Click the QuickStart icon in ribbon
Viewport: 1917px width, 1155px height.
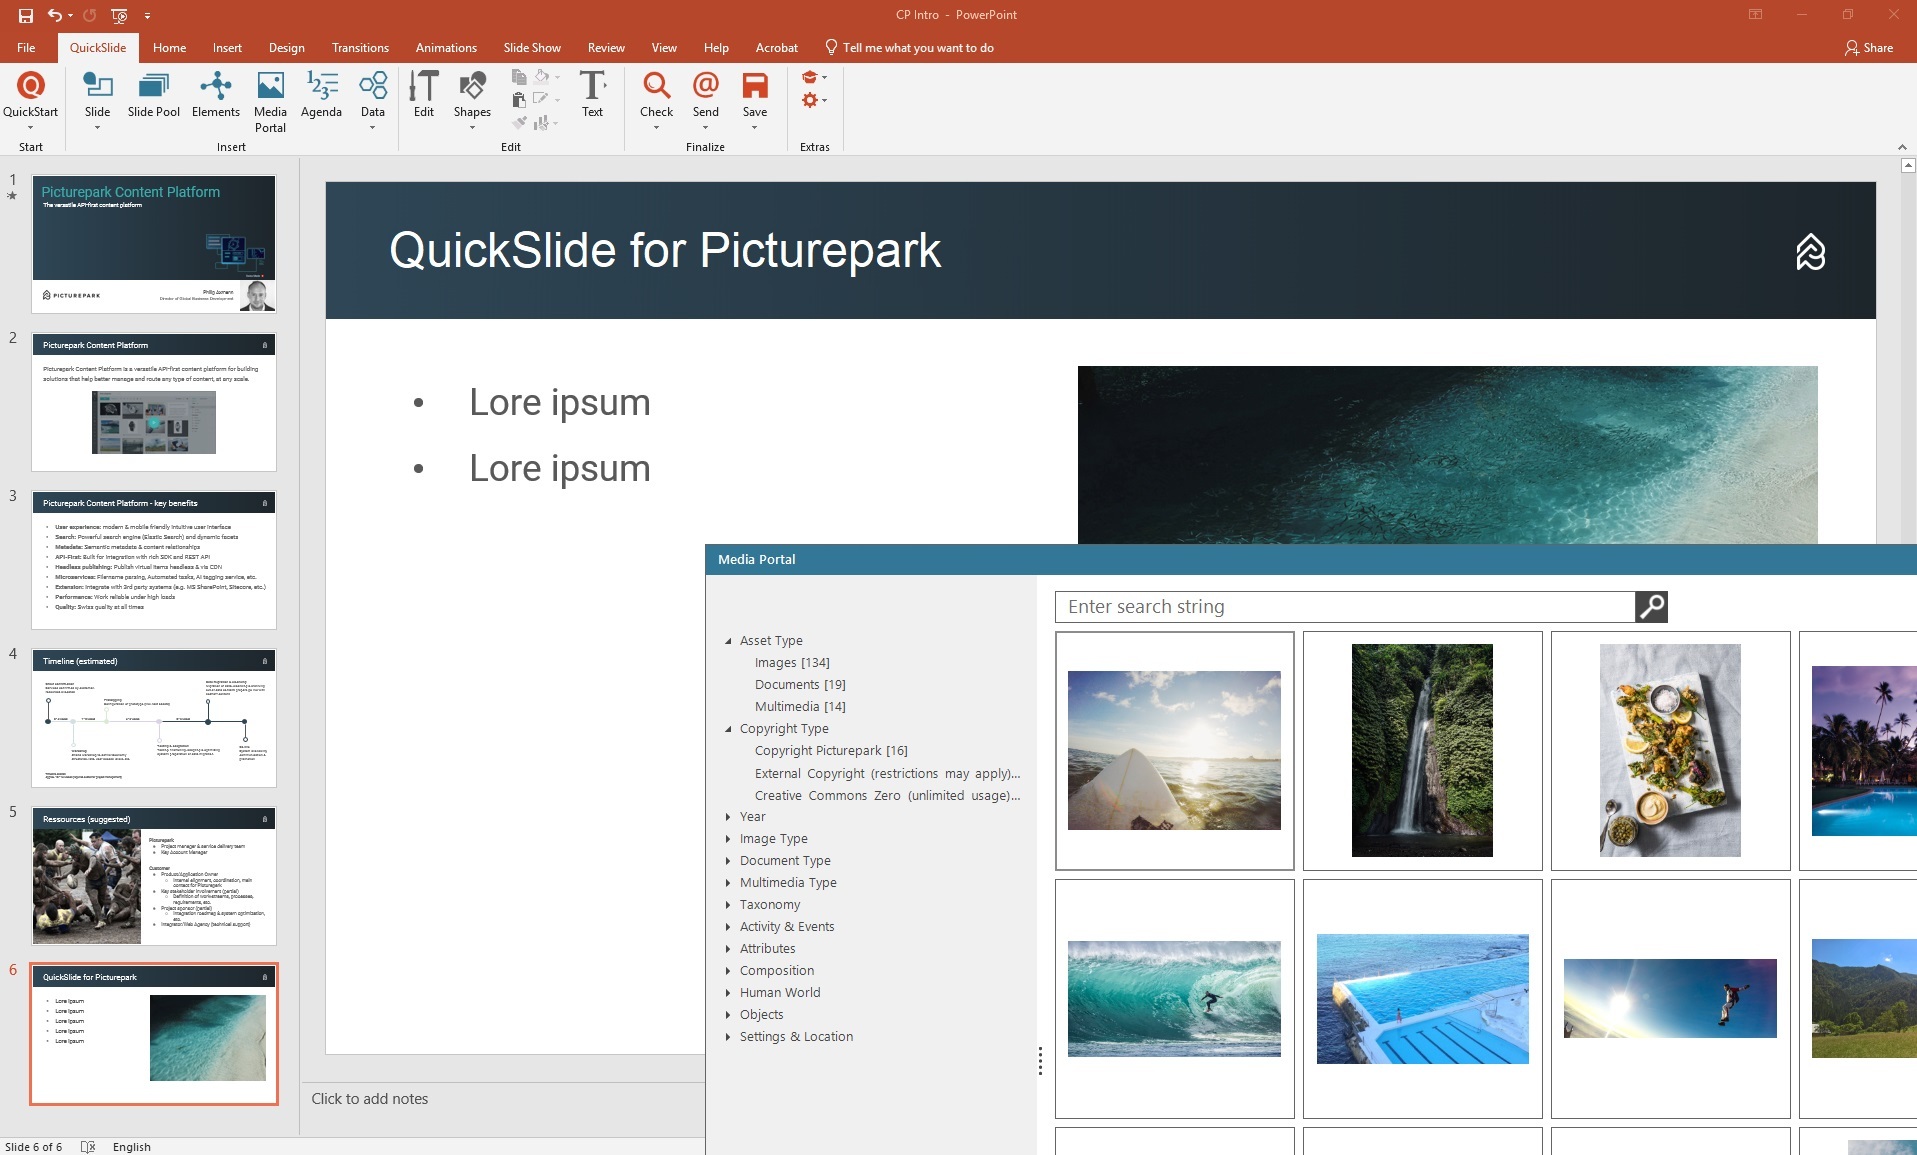31,86
